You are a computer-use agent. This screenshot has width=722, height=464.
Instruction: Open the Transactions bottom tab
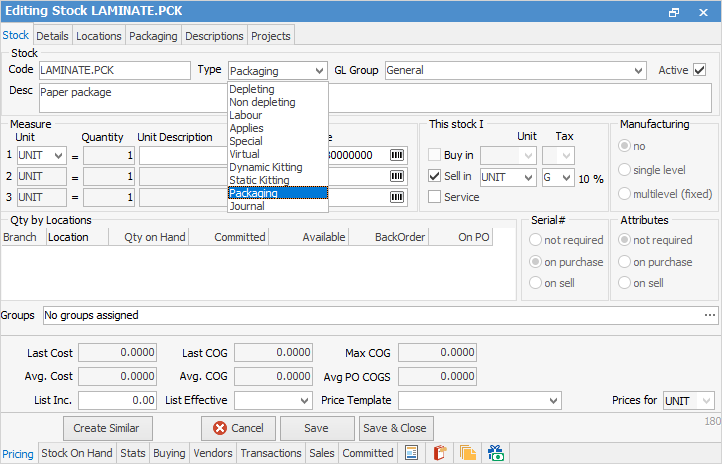pos(271,453)
